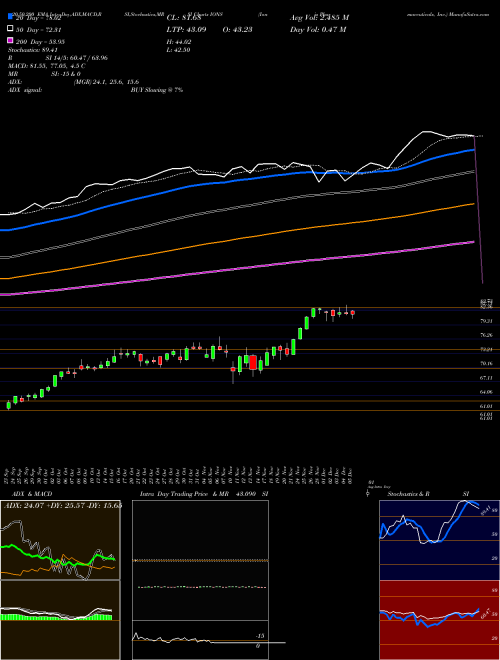Click the H: 44.02 high value
This screenshot has width=500, height=660.
pyautogui.click(x=179, y=42)
